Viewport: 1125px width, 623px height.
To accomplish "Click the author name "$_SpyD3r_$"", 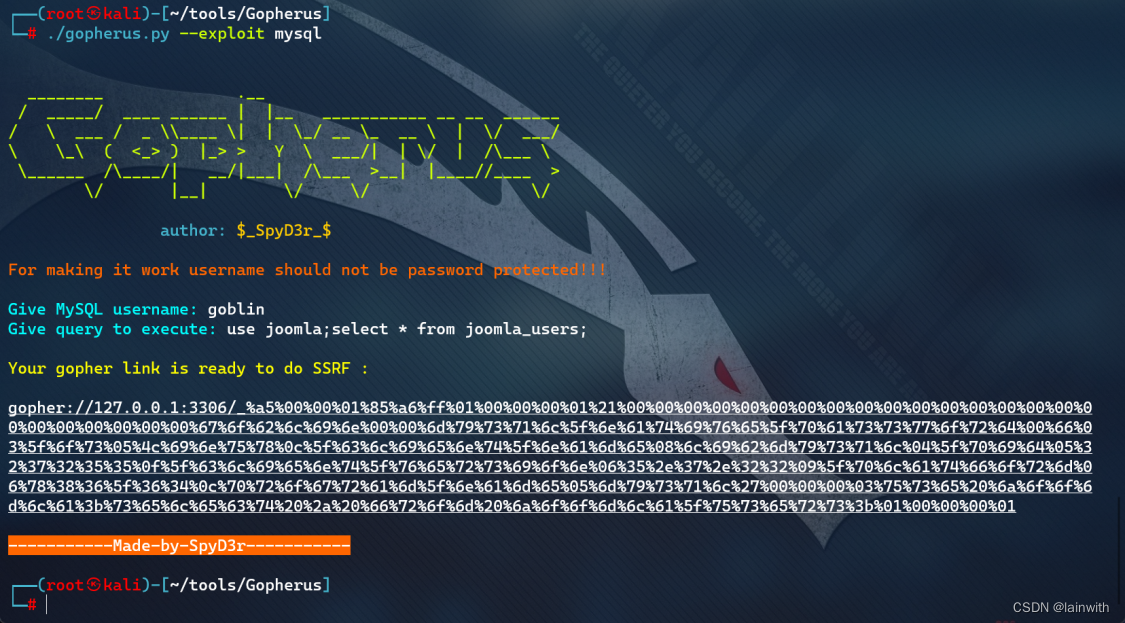I will (x=283, y=230).
